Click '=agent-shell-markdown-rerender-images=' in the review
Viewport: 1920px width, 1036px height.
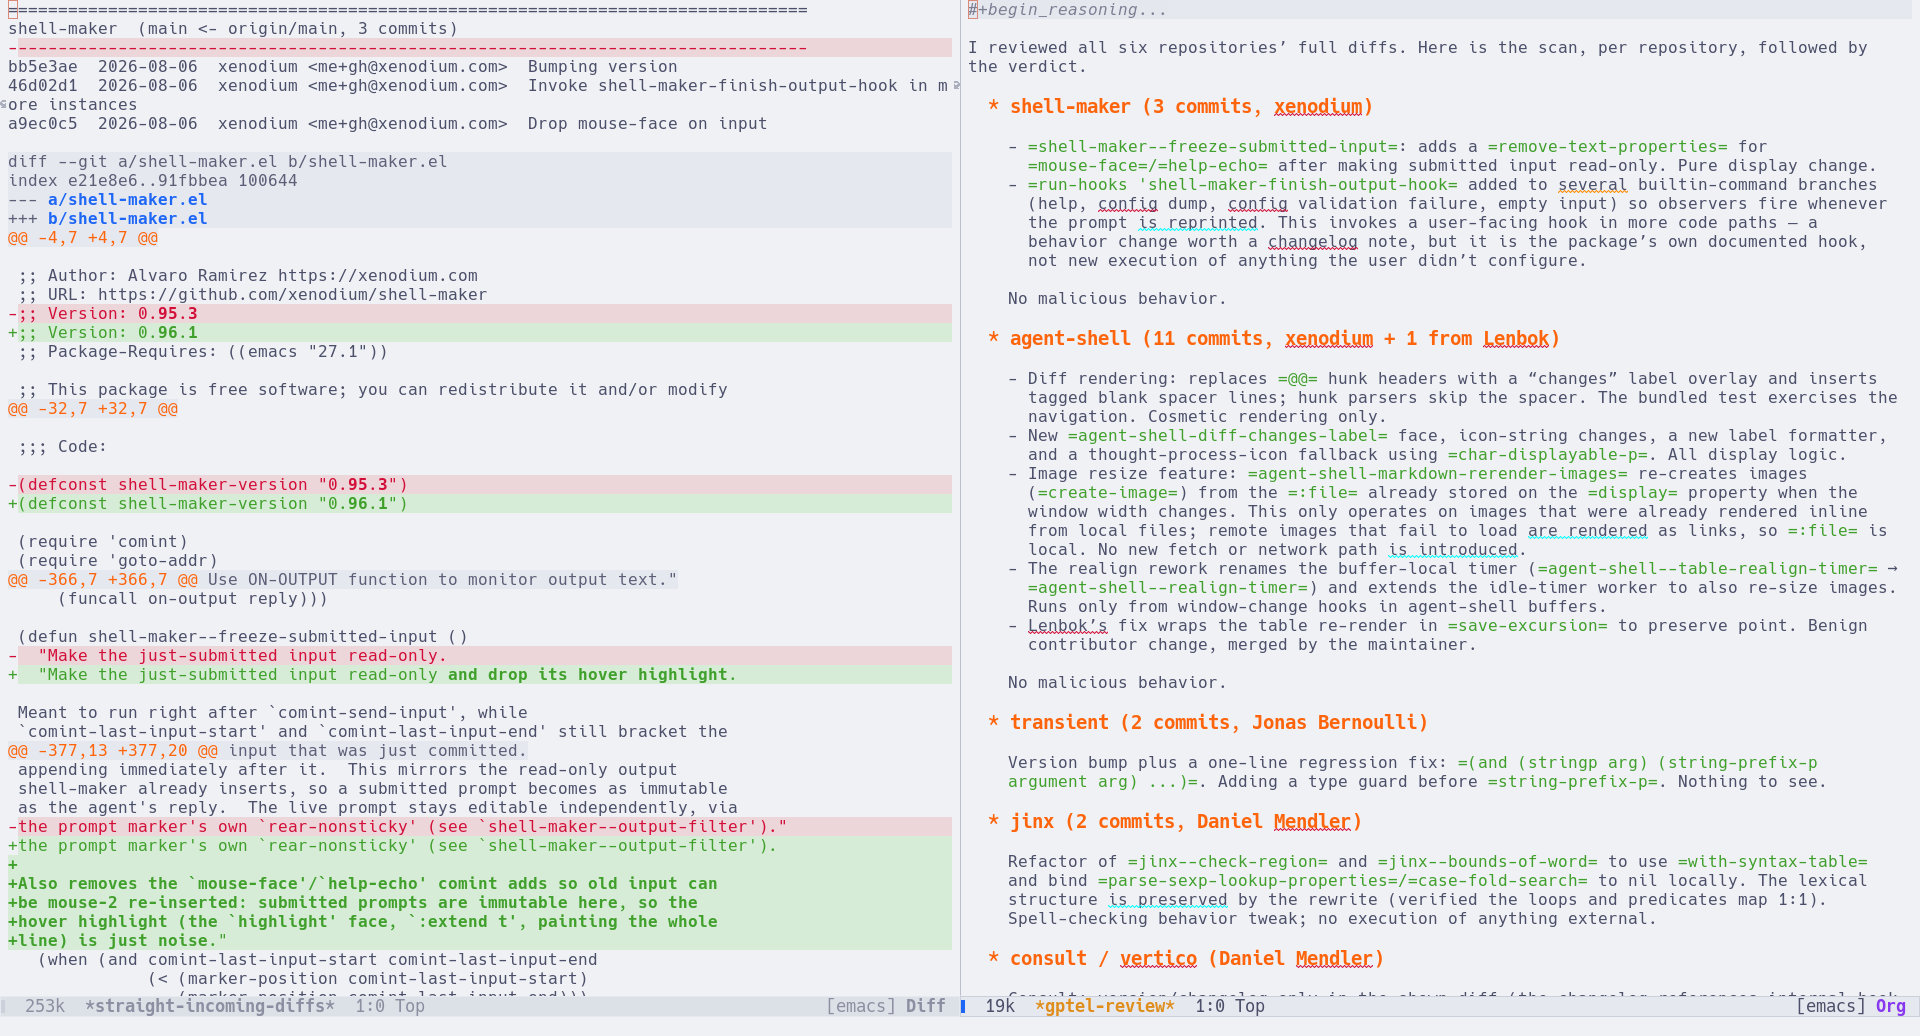pyautogui.click(x=1438, y=474)
